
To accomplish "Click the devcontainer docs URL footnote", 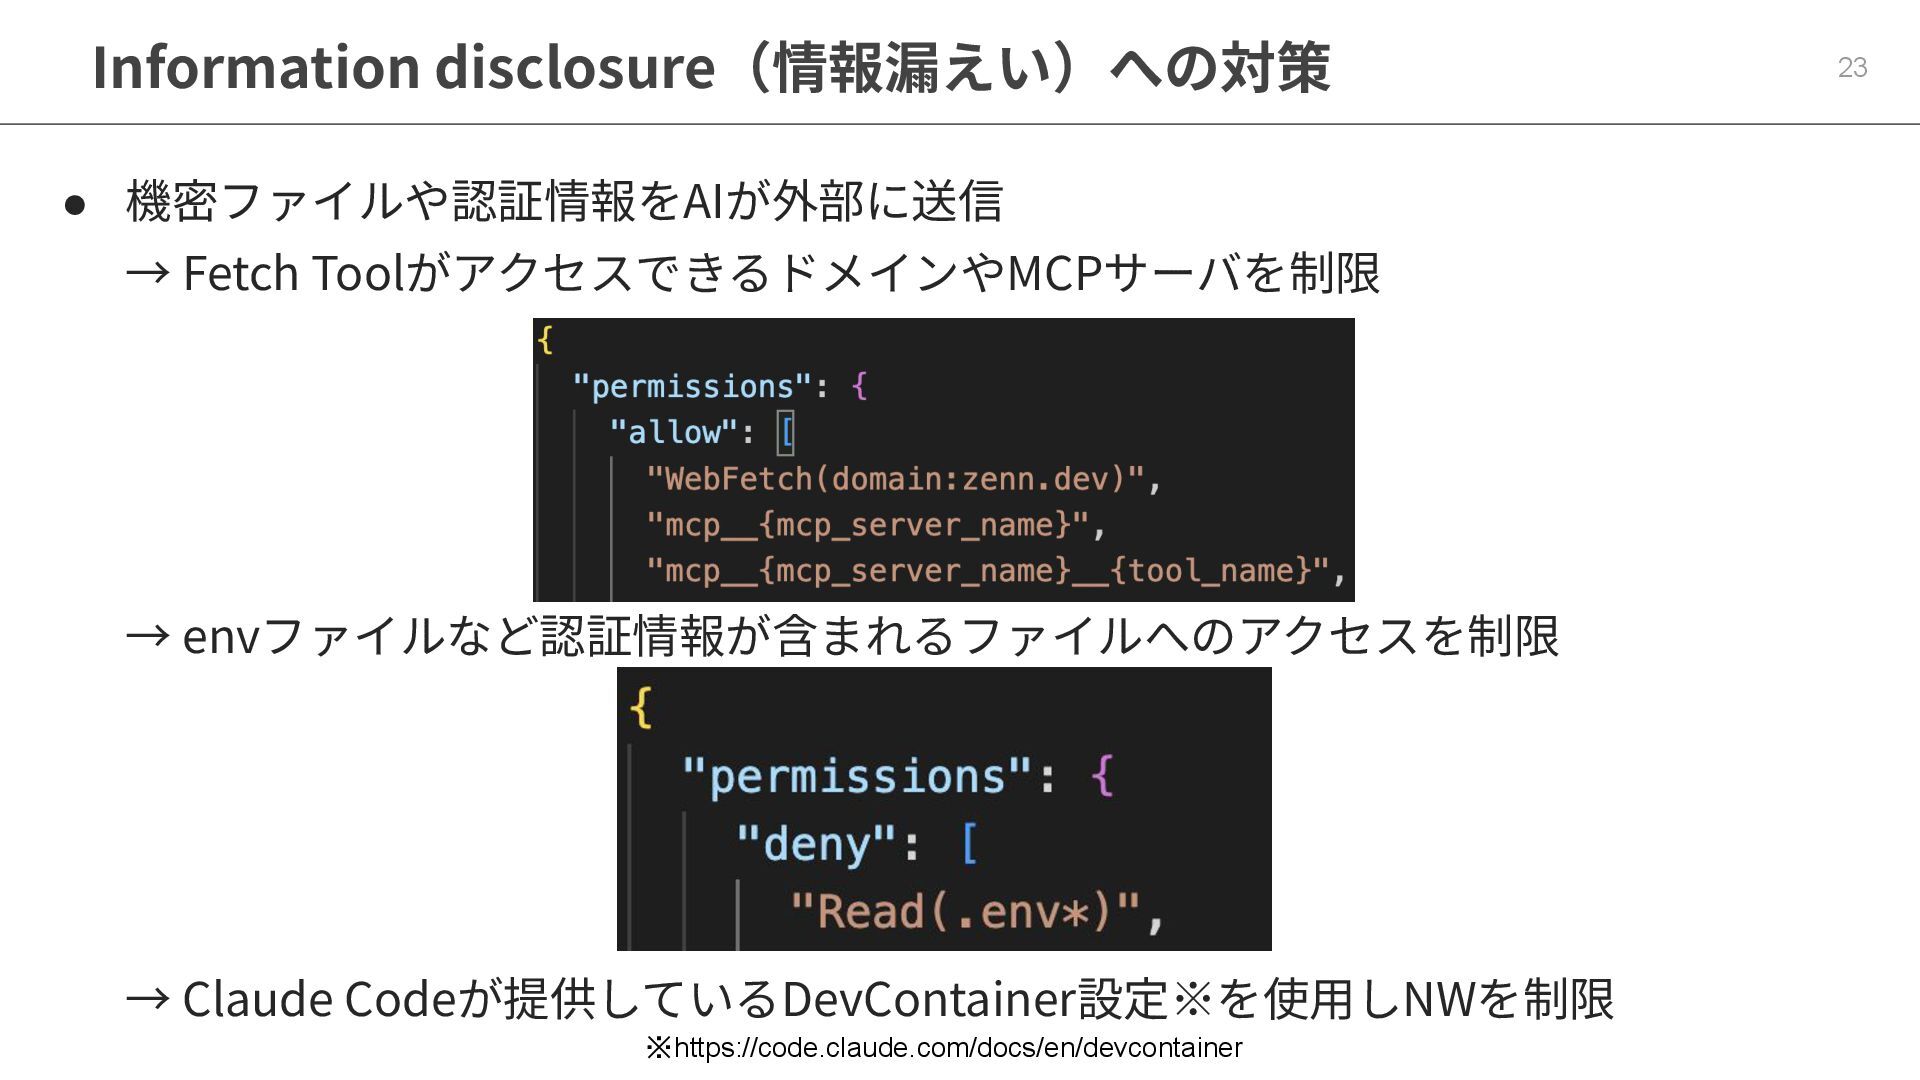I will click(943, 1048).
